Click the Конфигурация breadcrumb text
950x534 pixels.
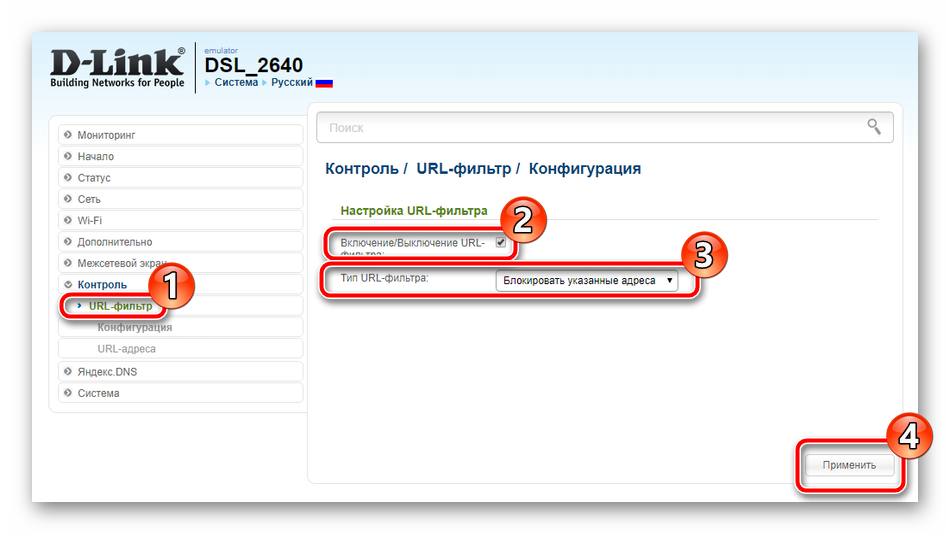pos(585,169)
